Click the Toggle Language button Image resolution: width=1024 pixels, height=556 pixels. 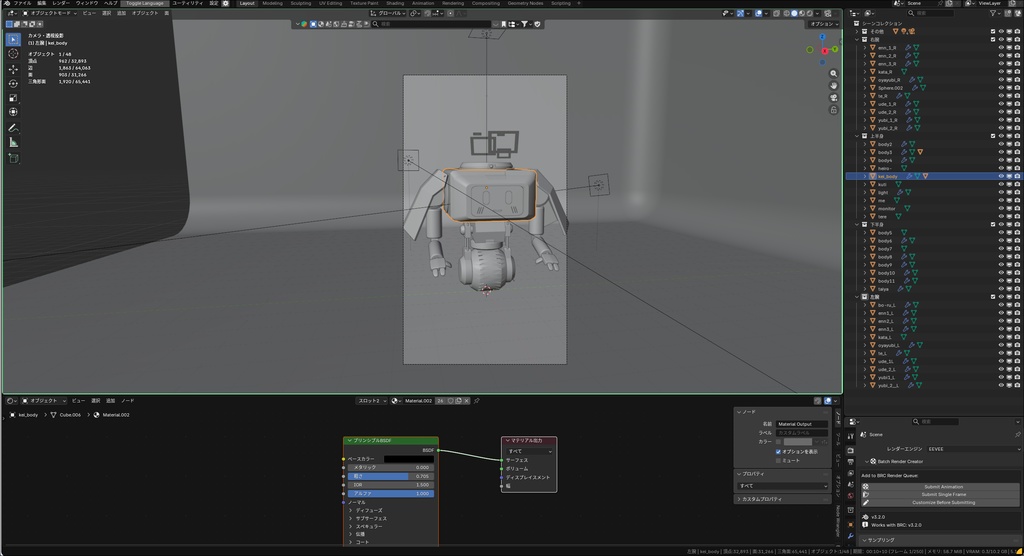click(x=144, y=3)
